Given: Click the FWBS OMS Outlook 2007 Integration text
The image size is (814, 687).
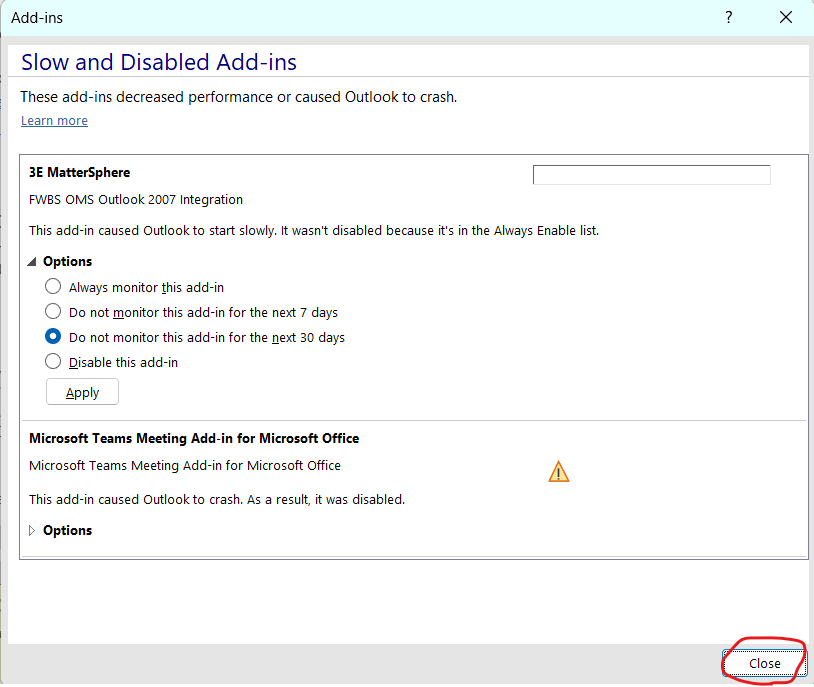Looking at the screenshot, I should tap(136, 200).
